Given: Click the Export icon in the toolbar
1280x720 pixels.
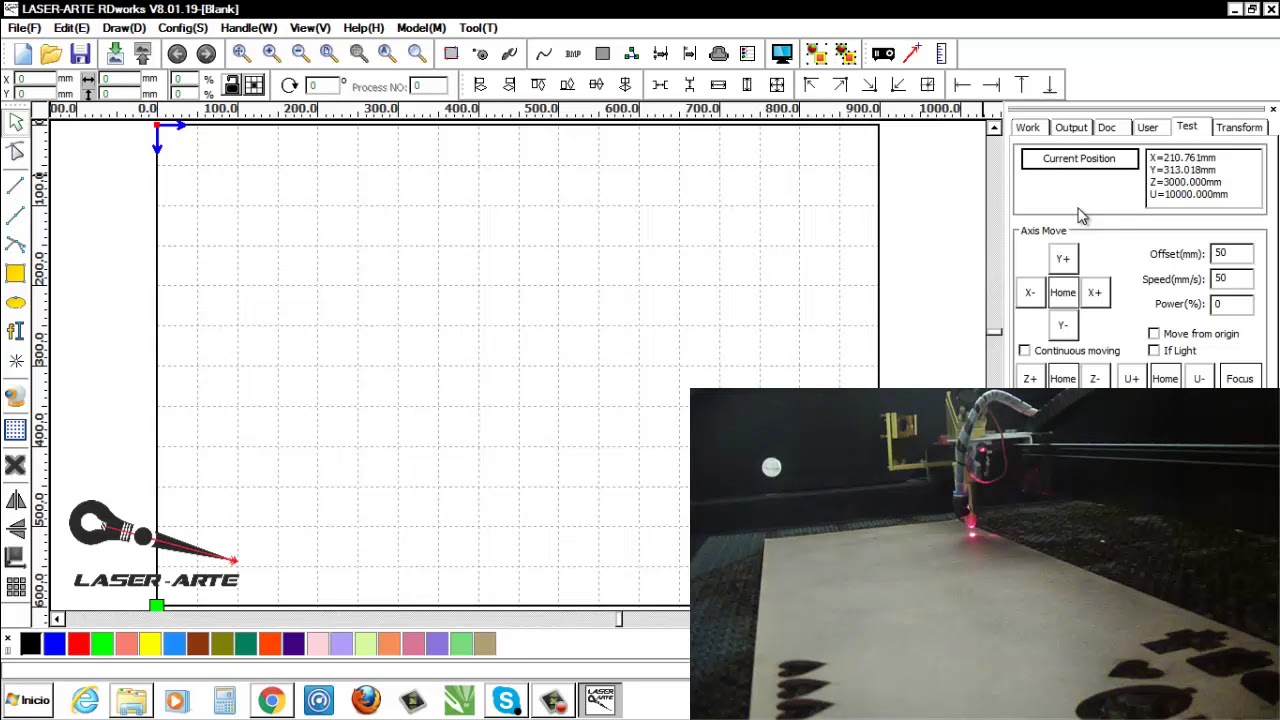Looking at the screenshot, I should tap(142, 54).
